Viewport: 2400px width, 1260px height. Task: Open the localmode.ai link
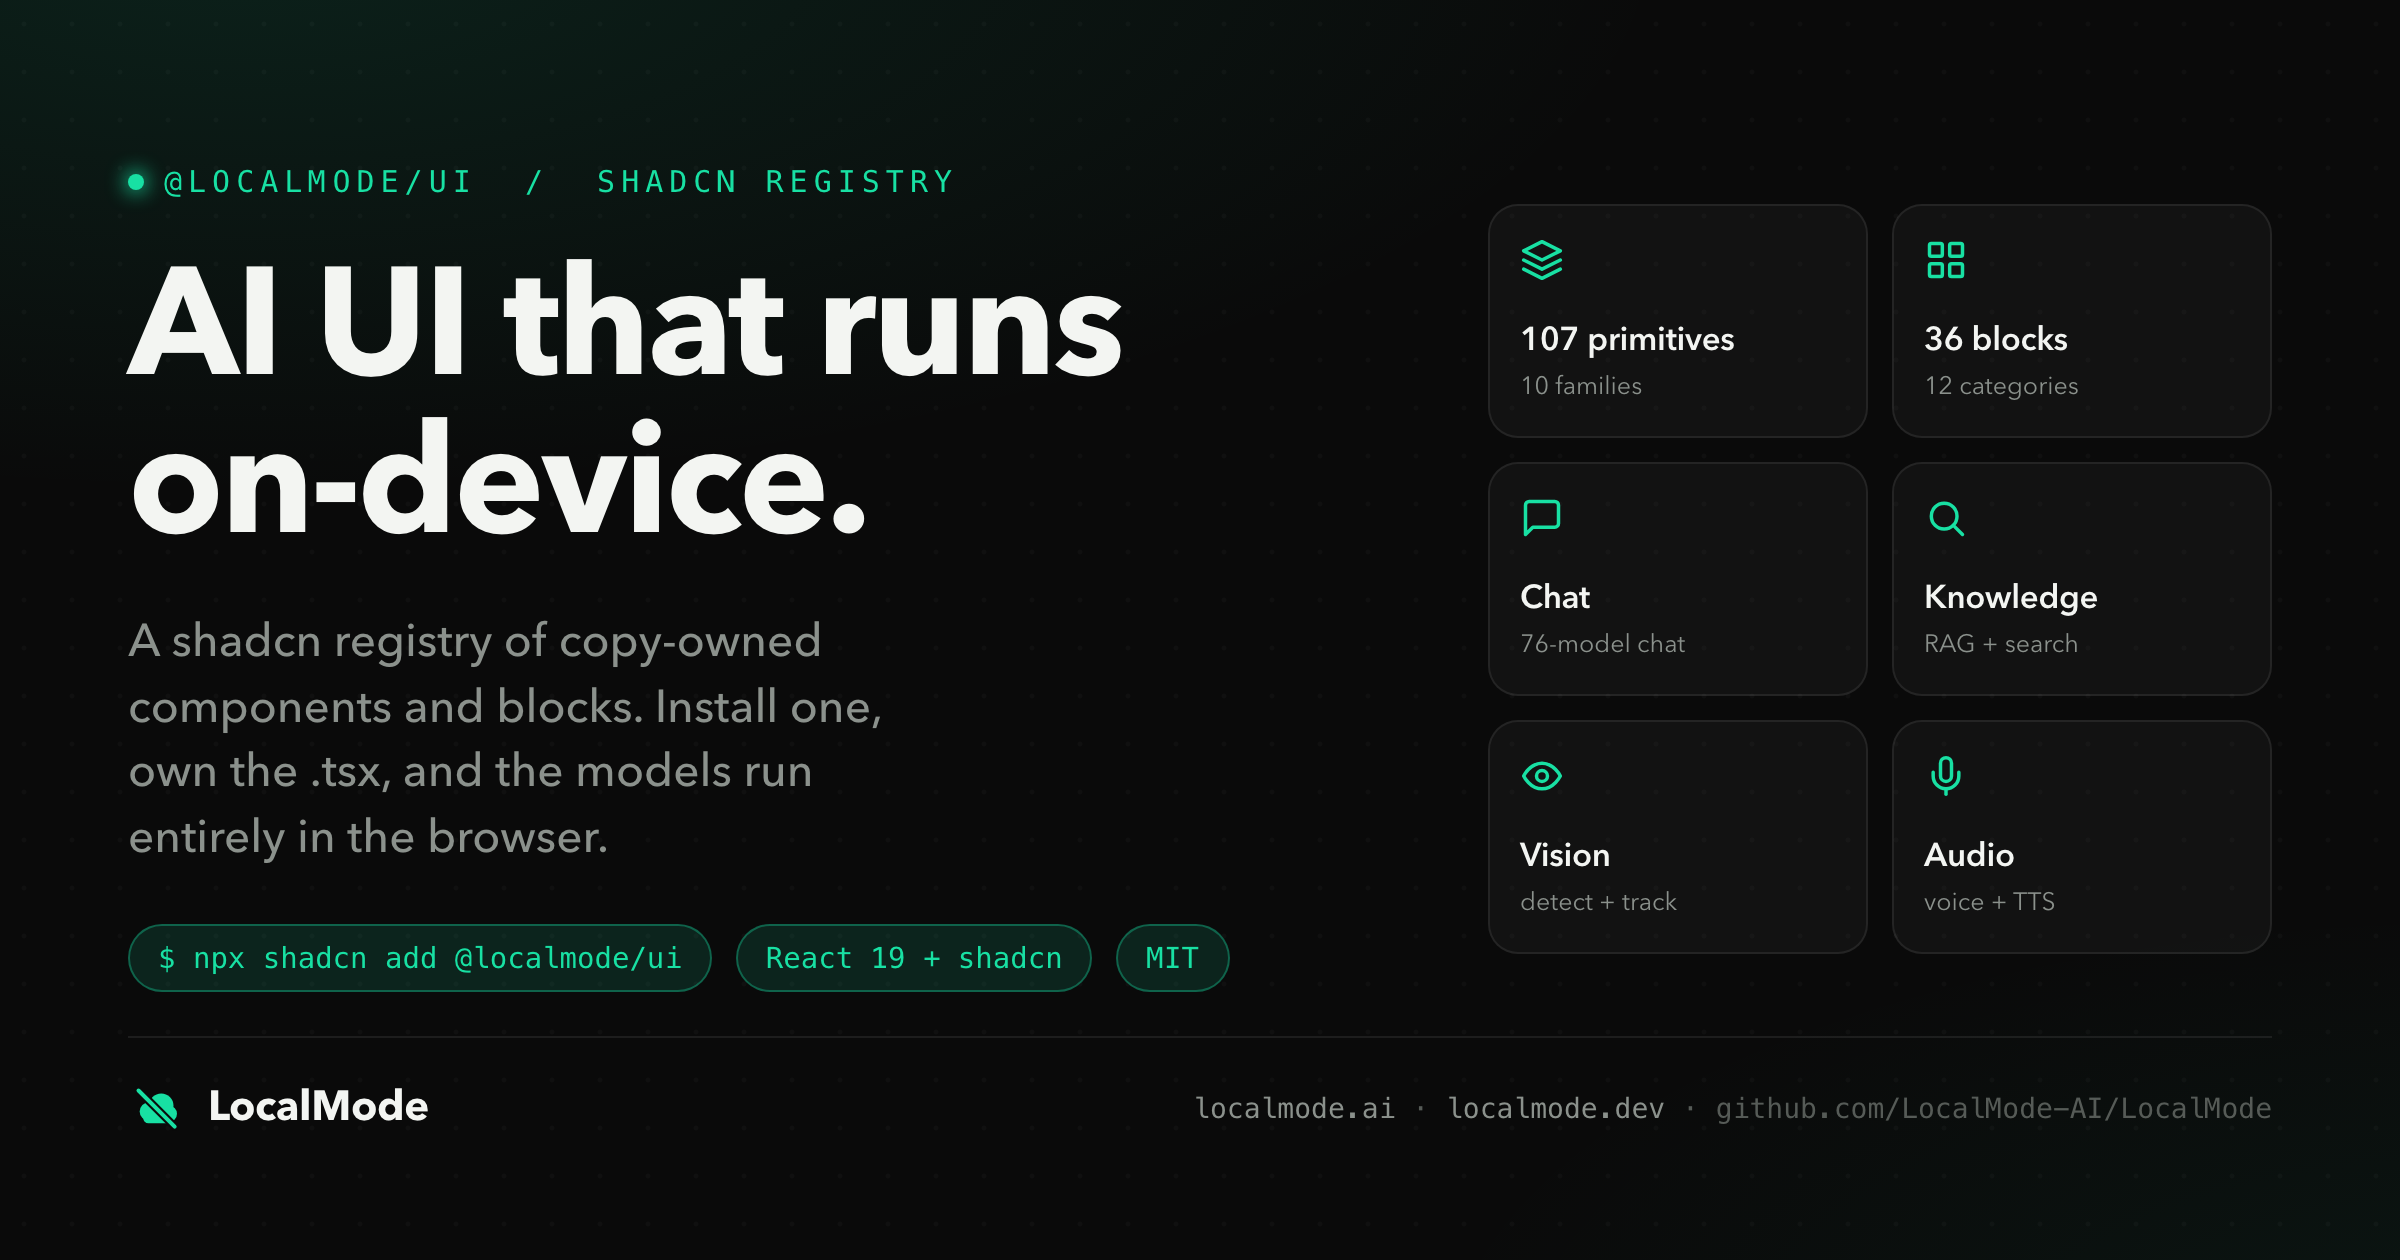tap(1295, 1108)
